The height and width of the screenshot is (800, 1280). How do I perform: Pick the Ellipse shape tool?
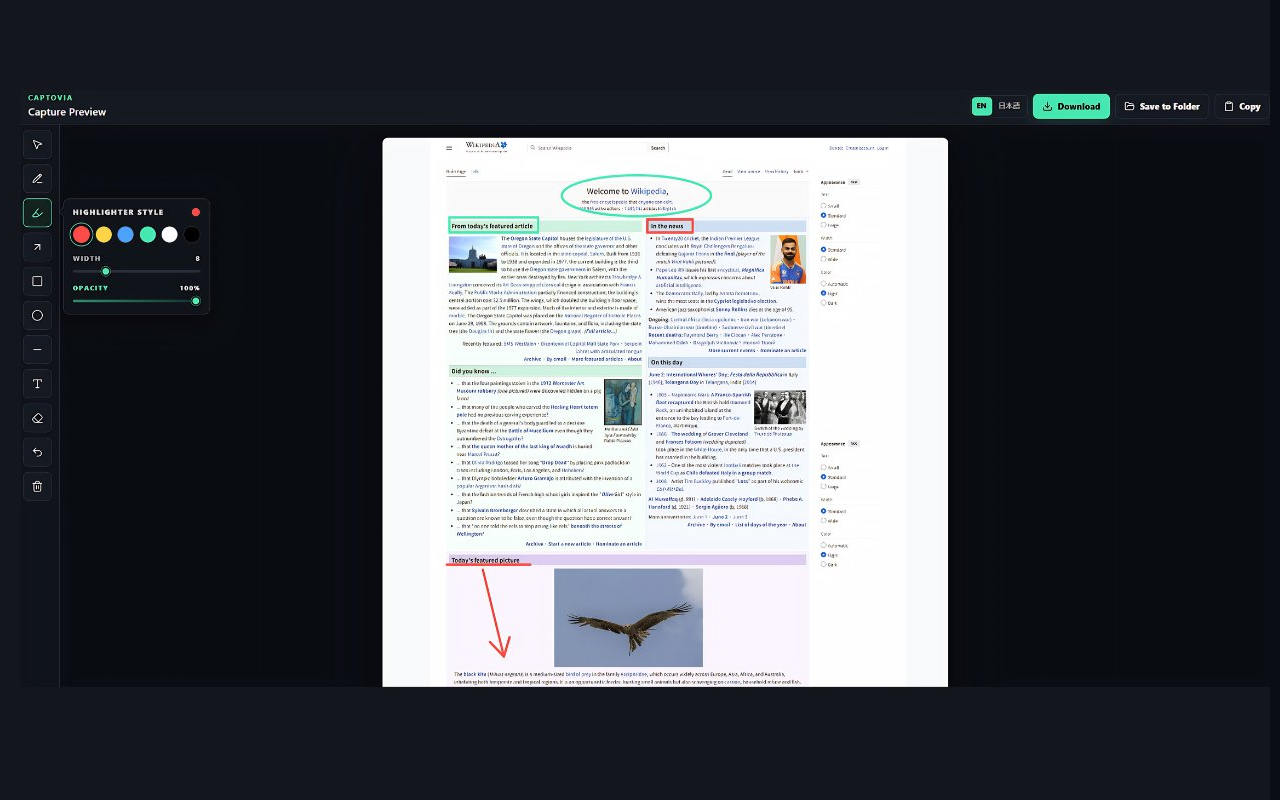(x=37, y=315)
